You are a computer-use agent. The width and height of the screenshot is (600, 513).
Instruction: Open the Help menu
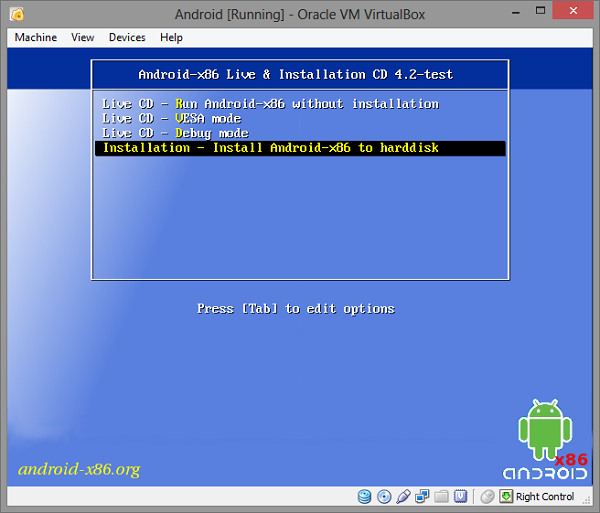pos(171,37)
